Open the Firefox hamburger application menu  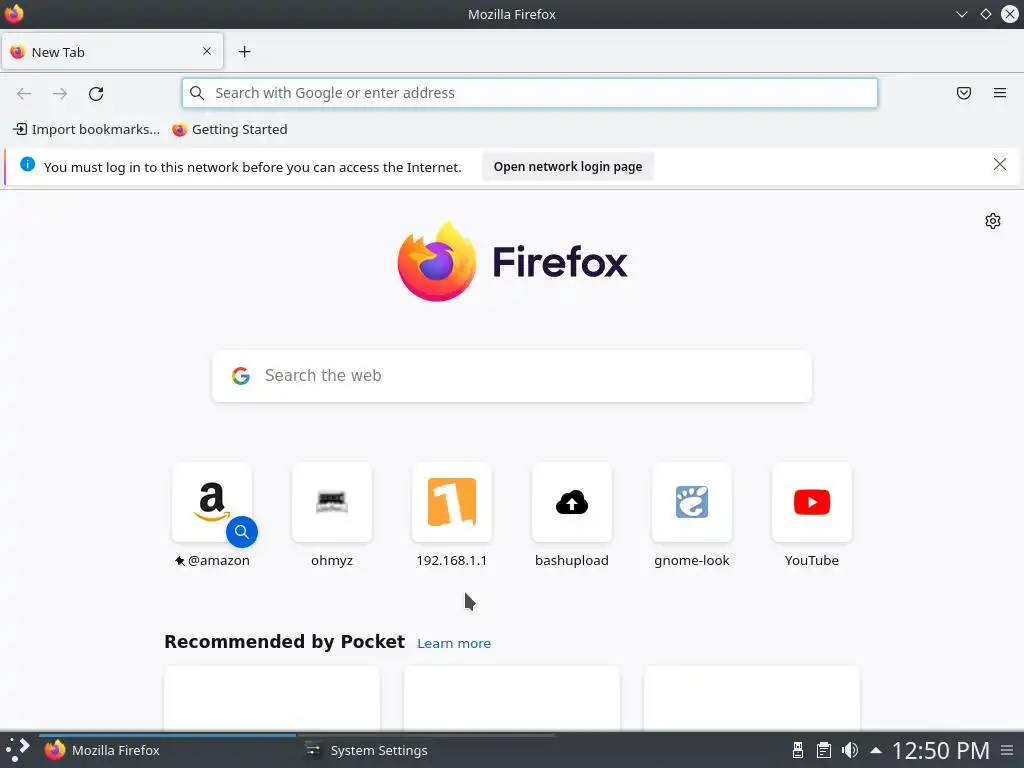pyautogui.click(x=1000, y=93)
